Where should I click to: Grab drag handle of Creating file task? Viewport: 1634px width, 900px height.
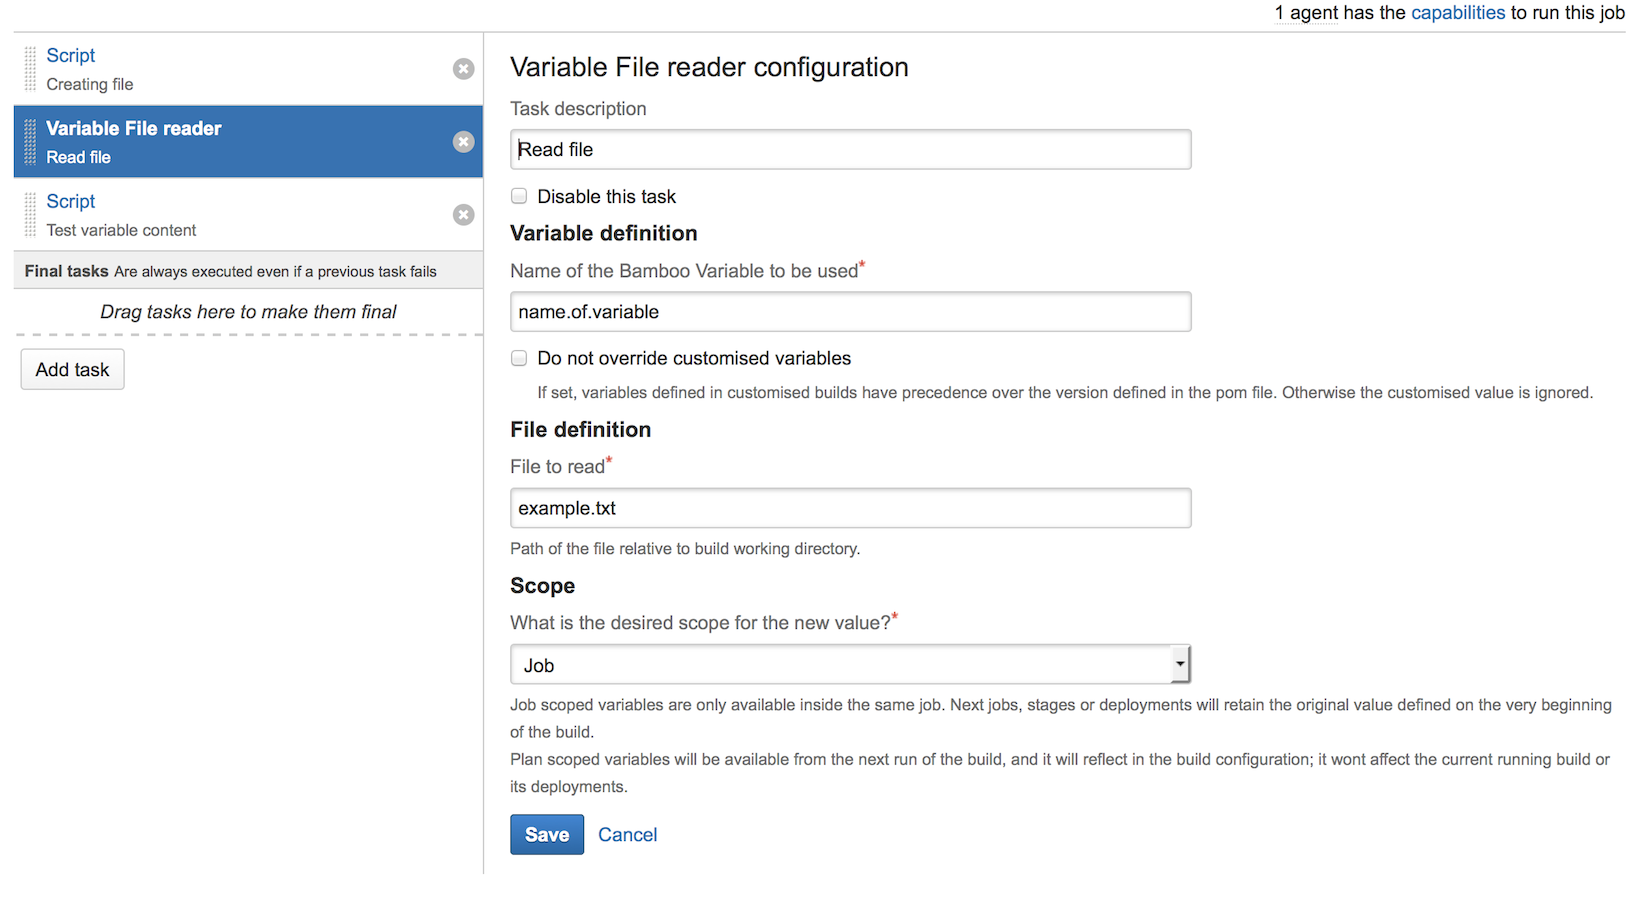pos(30,69)
